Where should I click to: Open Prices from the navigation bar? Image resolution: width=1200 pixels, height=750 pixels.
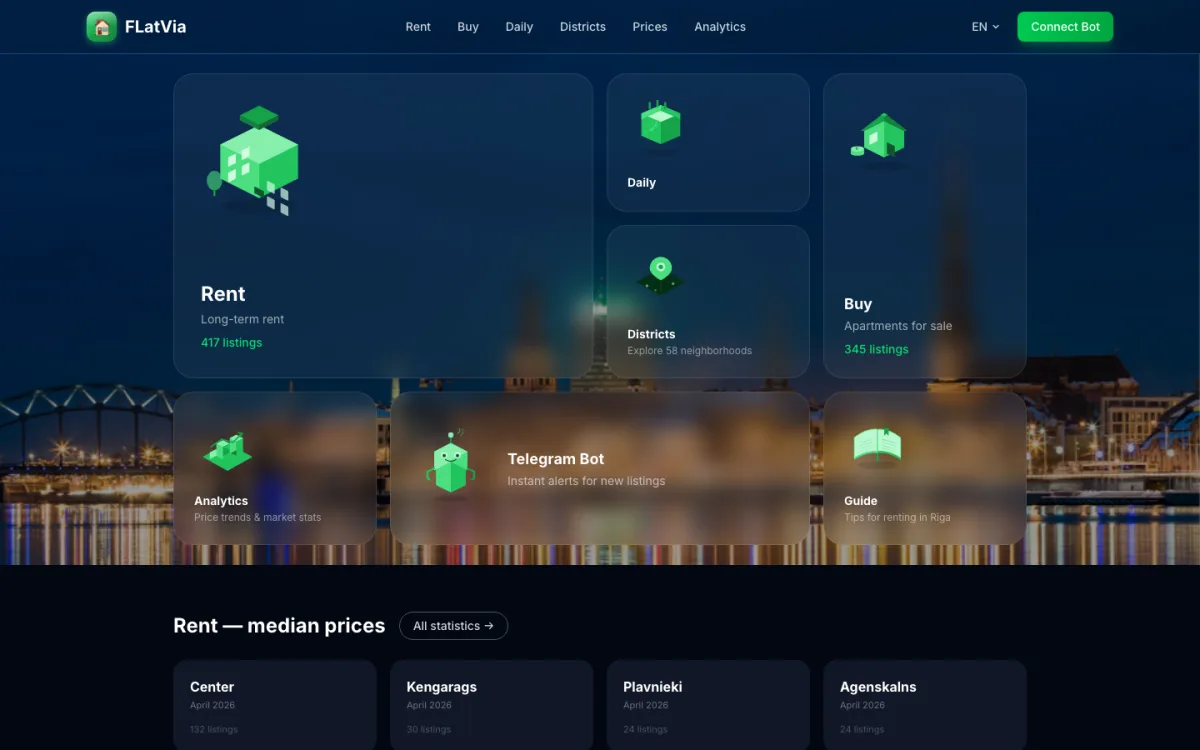650,27
